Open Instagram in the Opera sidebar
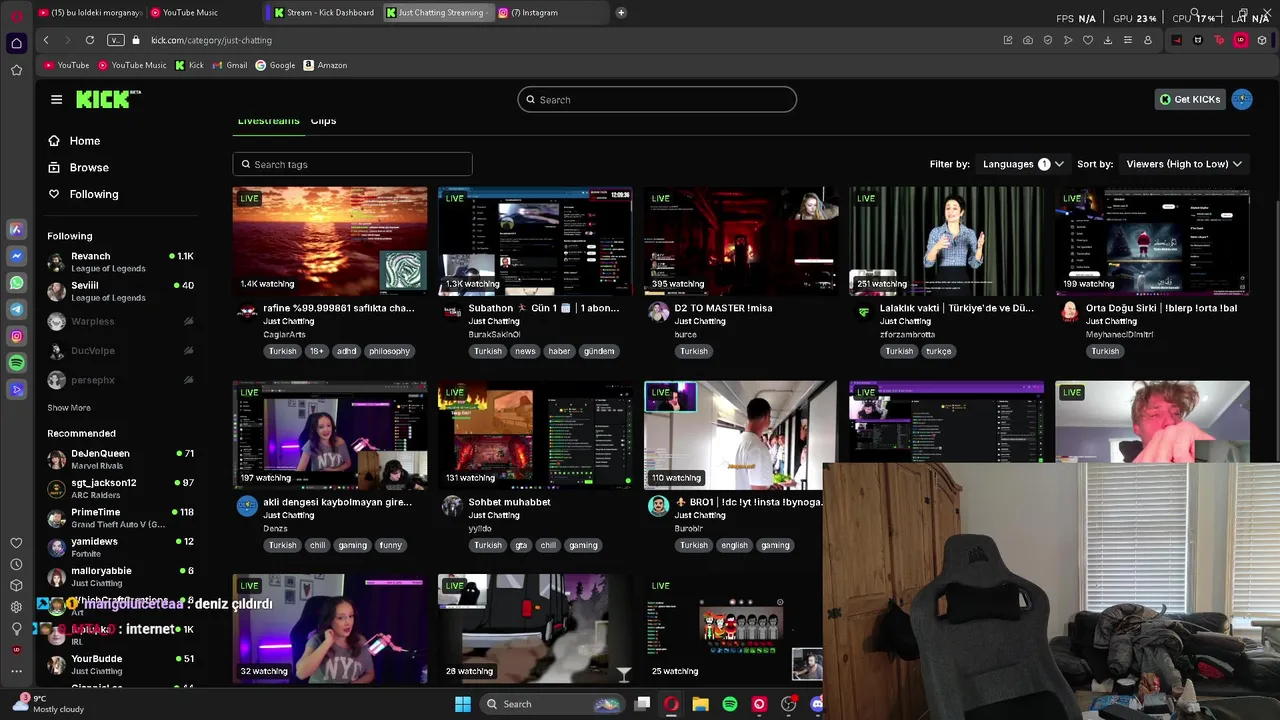 point(16,336)
